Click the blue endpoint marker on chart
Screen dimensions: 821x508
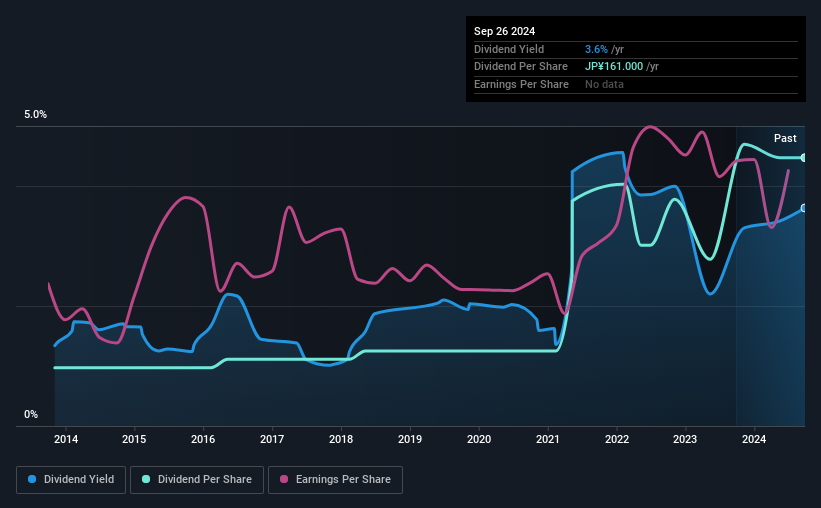click(804, 208)
